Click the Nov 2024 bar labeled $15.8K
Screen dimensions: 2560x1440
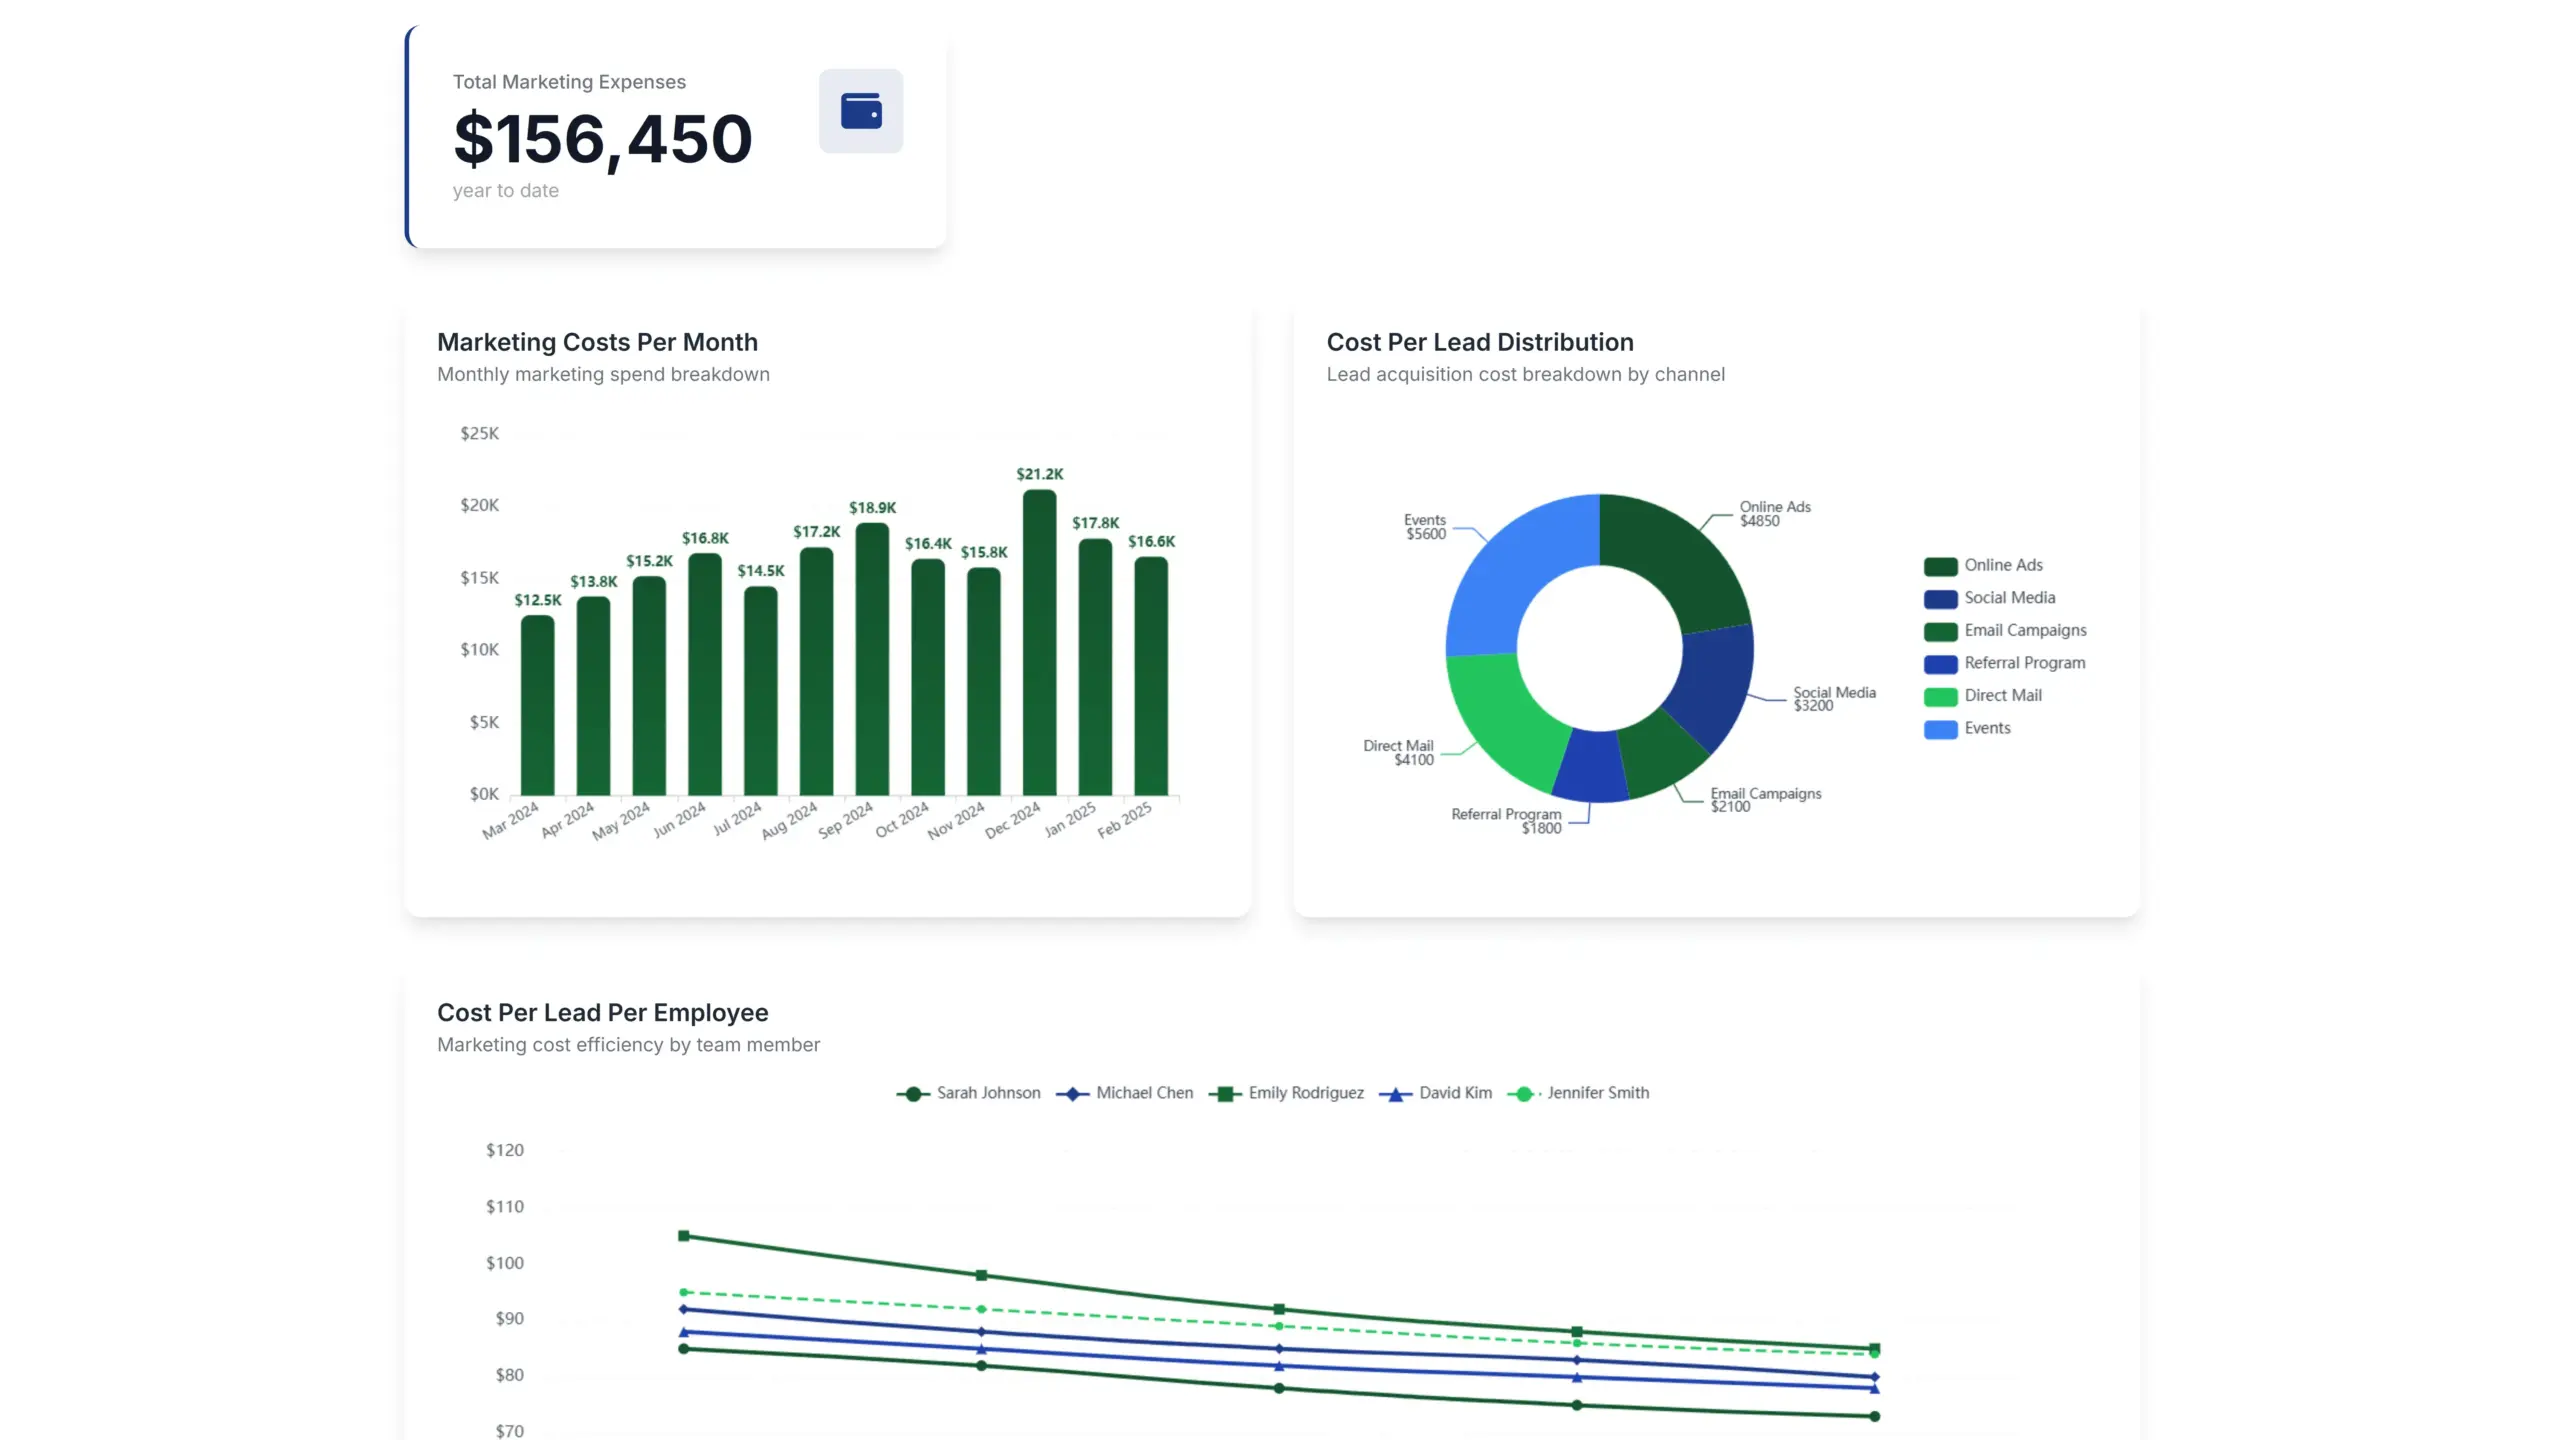click(984, 682)
